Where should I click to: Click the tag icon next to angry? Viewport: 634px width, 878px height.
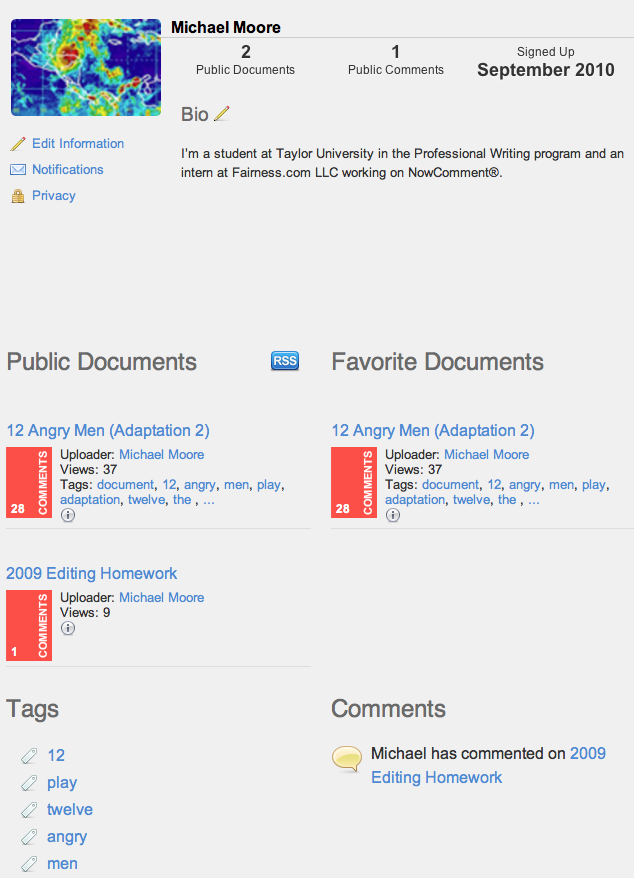pos(29,837)
